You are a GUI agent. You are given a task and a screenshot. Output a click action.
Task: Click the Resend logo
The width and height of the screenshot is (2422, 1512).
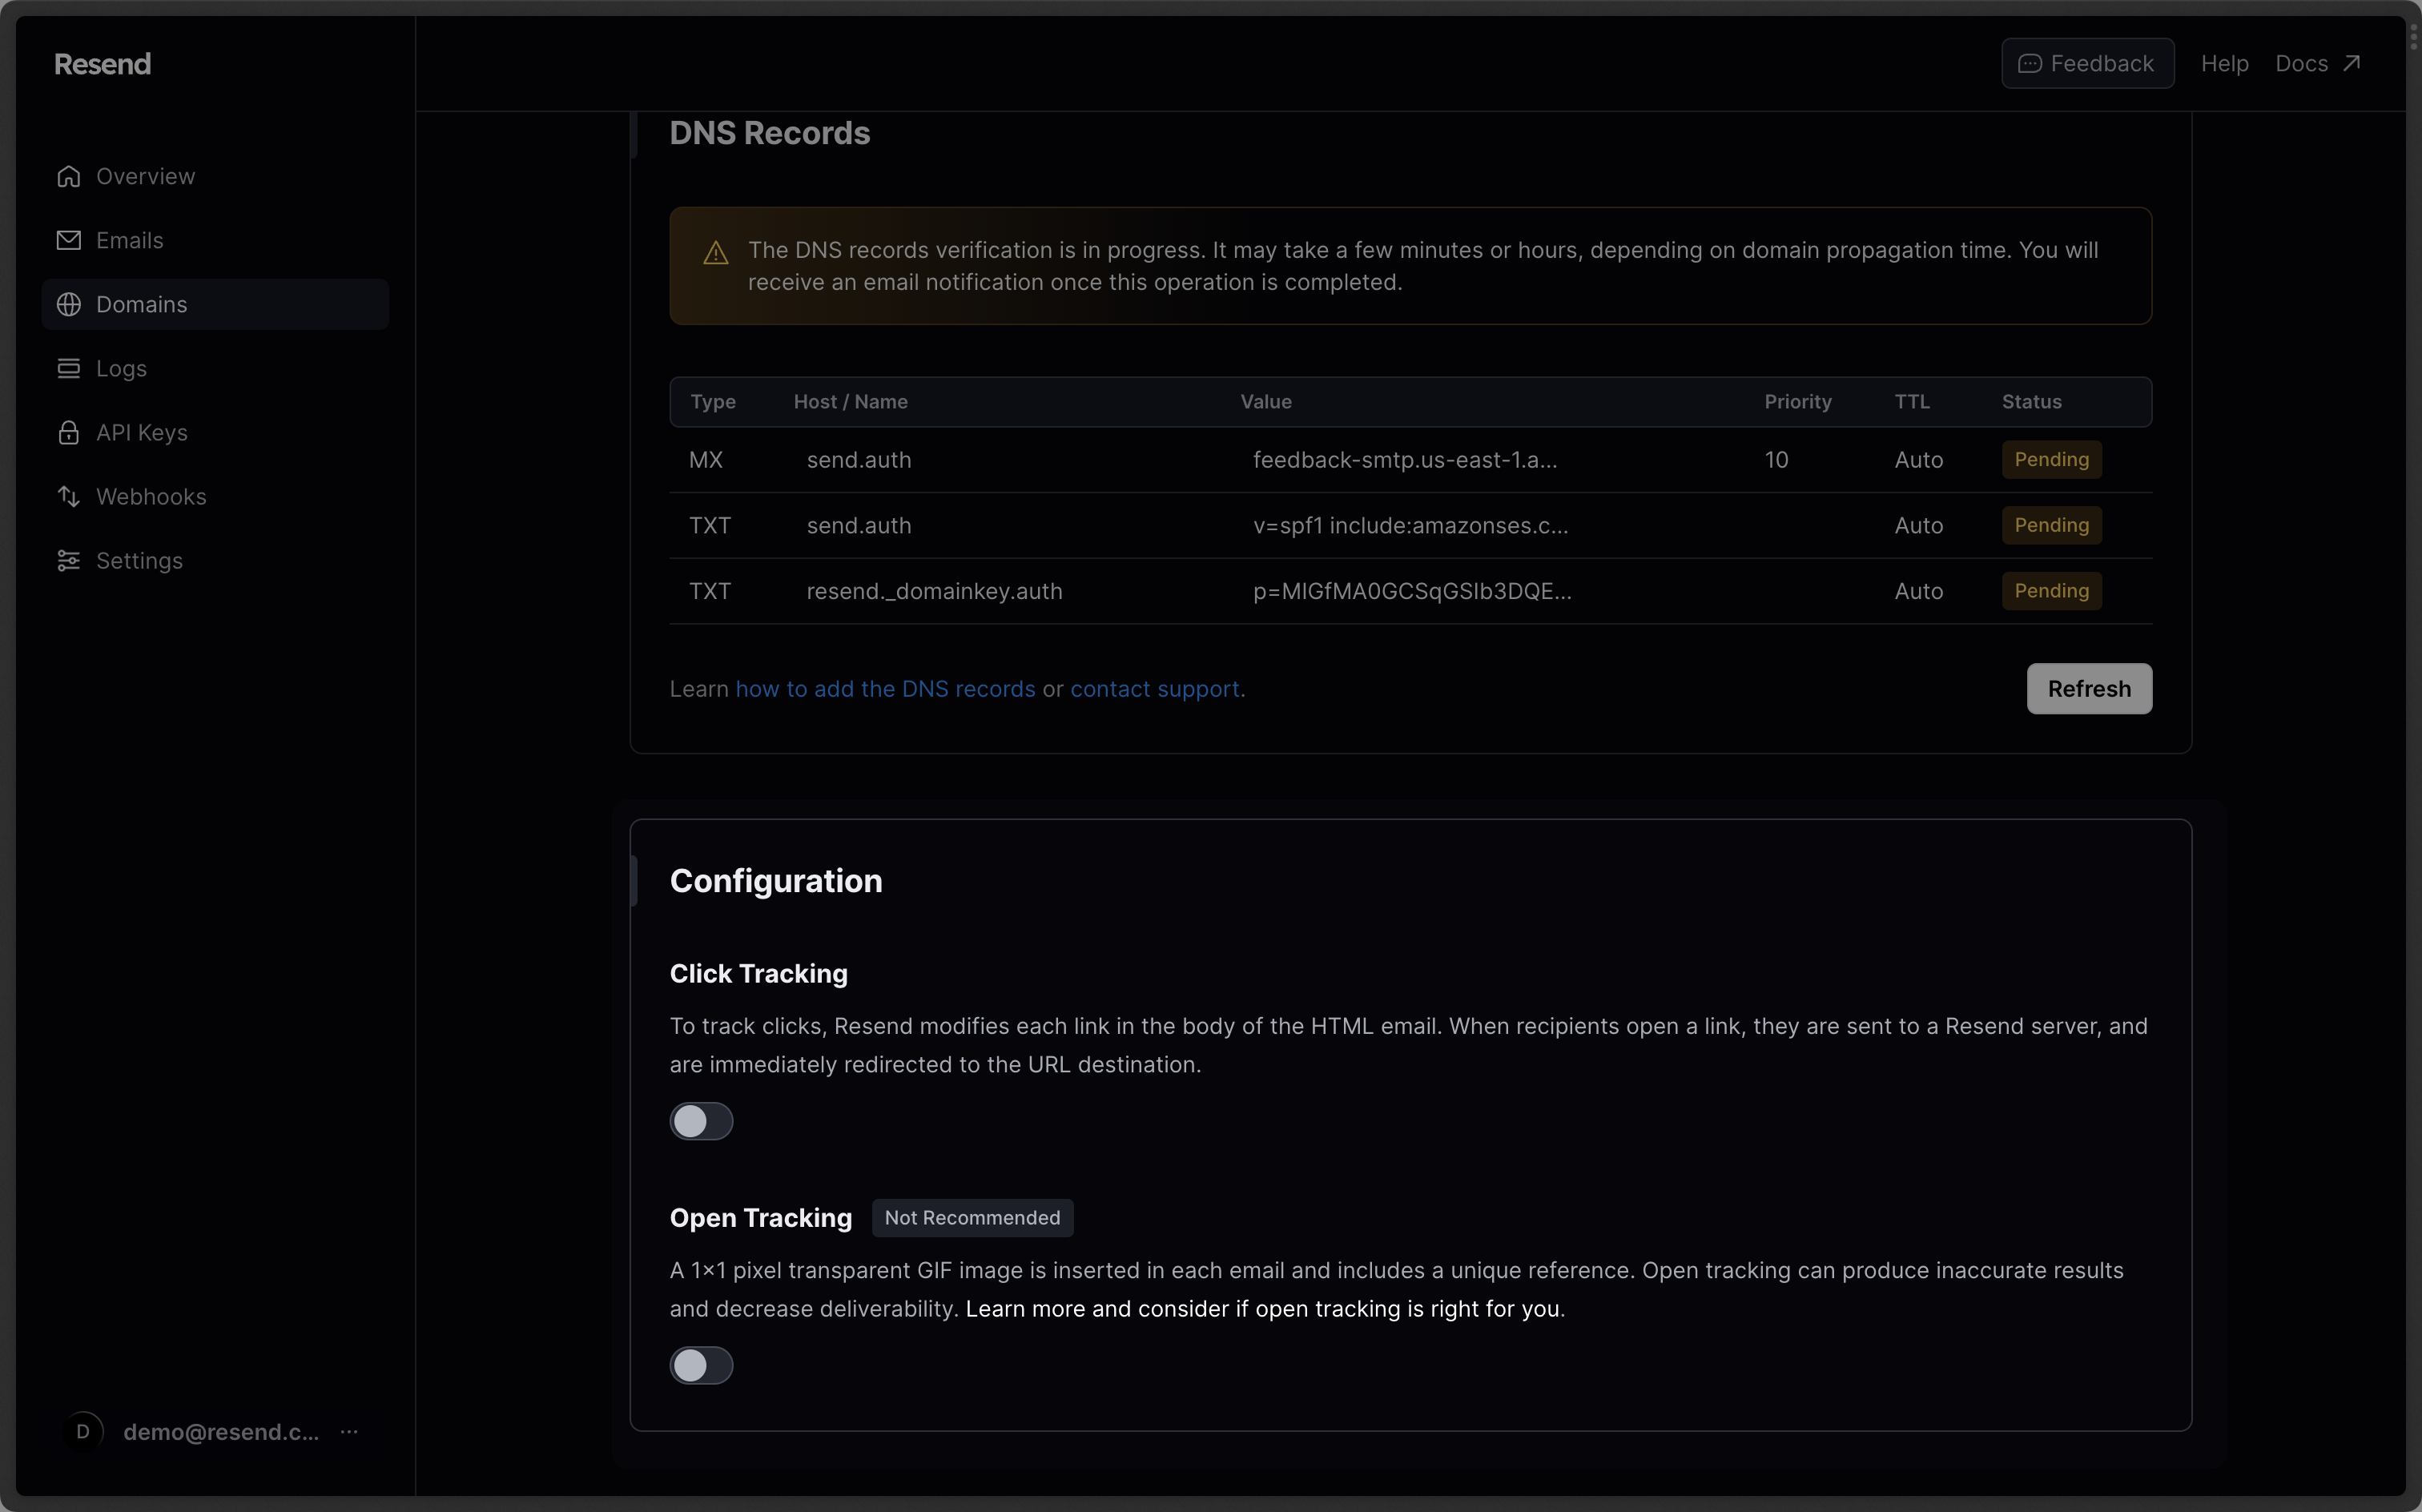pyautogui.click(x=102, y=64)
